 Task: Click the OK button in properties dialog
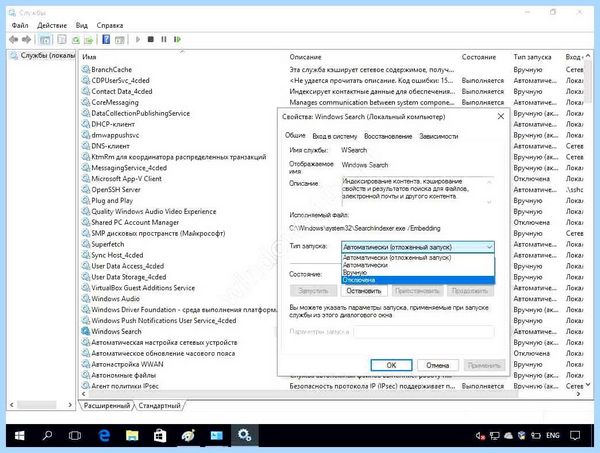[391, 365]
